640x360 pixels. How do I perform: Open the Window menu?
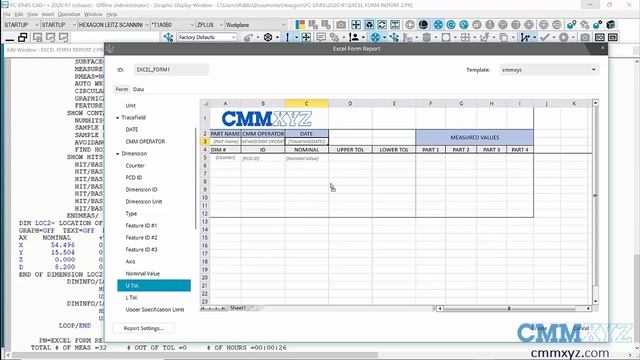click(x=93, y=14)
